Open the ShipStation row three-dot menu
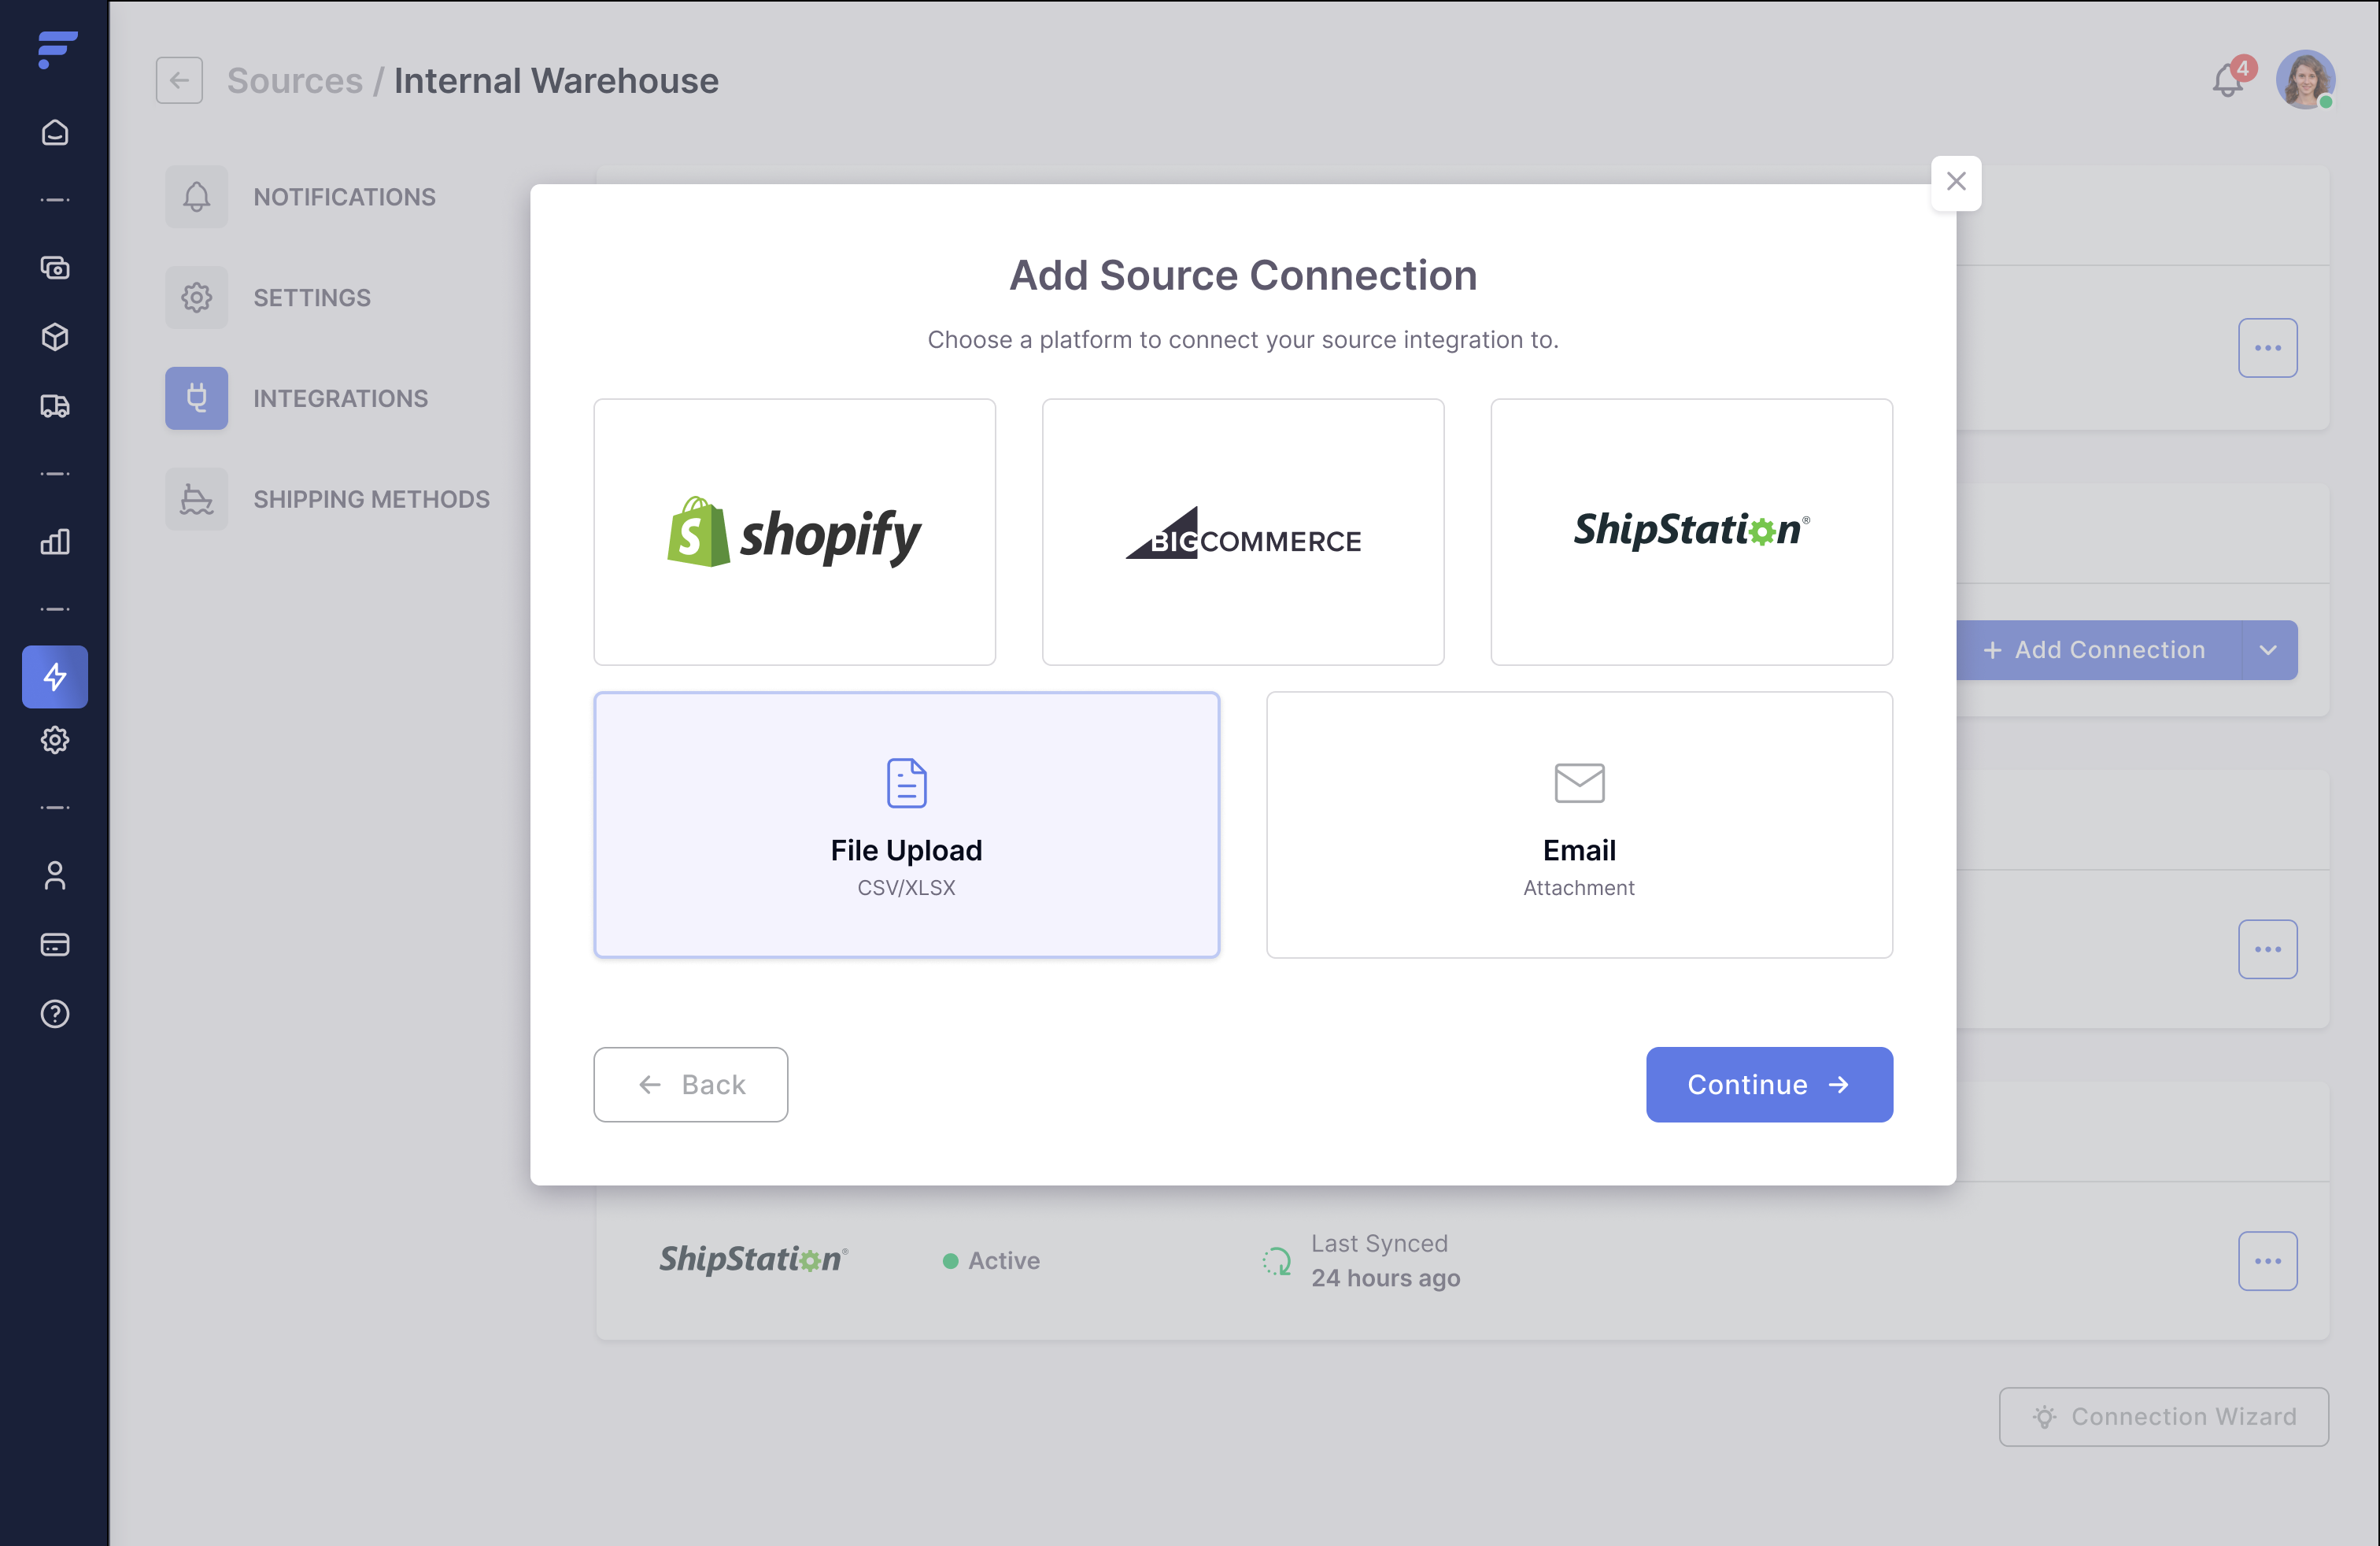The image size is (2380, 1546). click(2268, 1261)
